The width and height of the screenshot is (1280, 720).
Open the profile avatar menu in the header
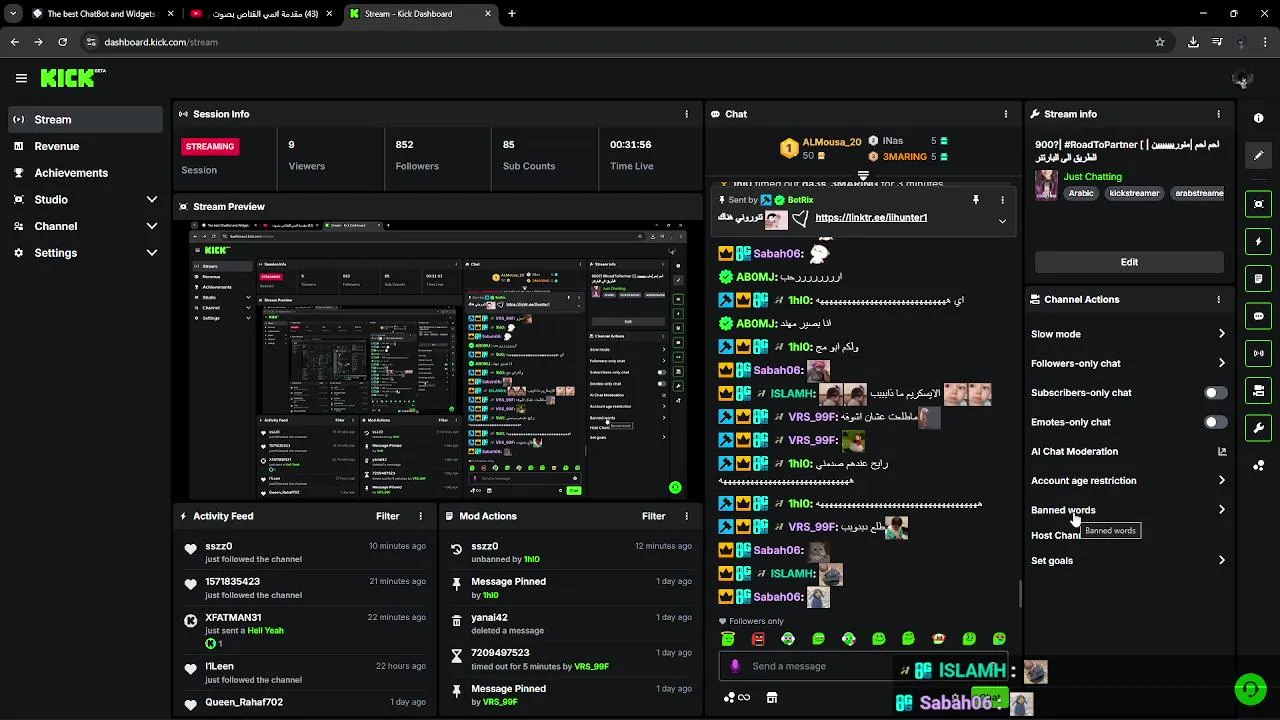coord(1242,79)
